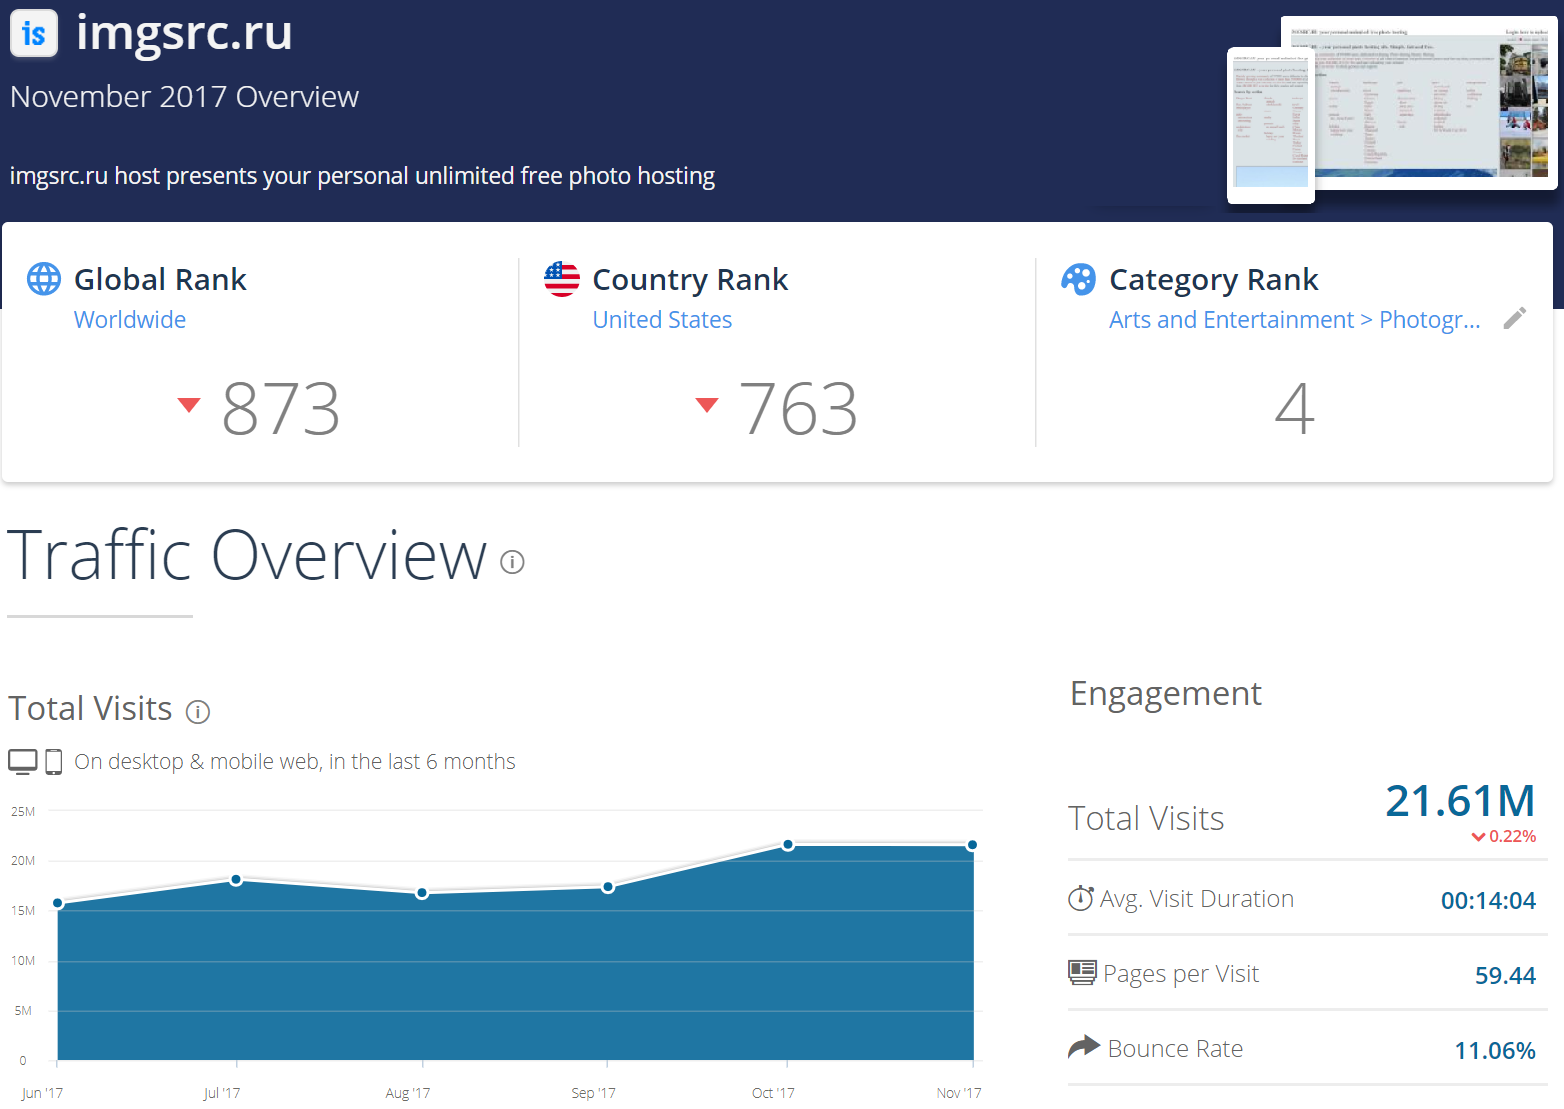Click the imgsrc.ru 'is' site logo icon
Viewport: 1564px width, 1109px height.
tap(34, 33)
